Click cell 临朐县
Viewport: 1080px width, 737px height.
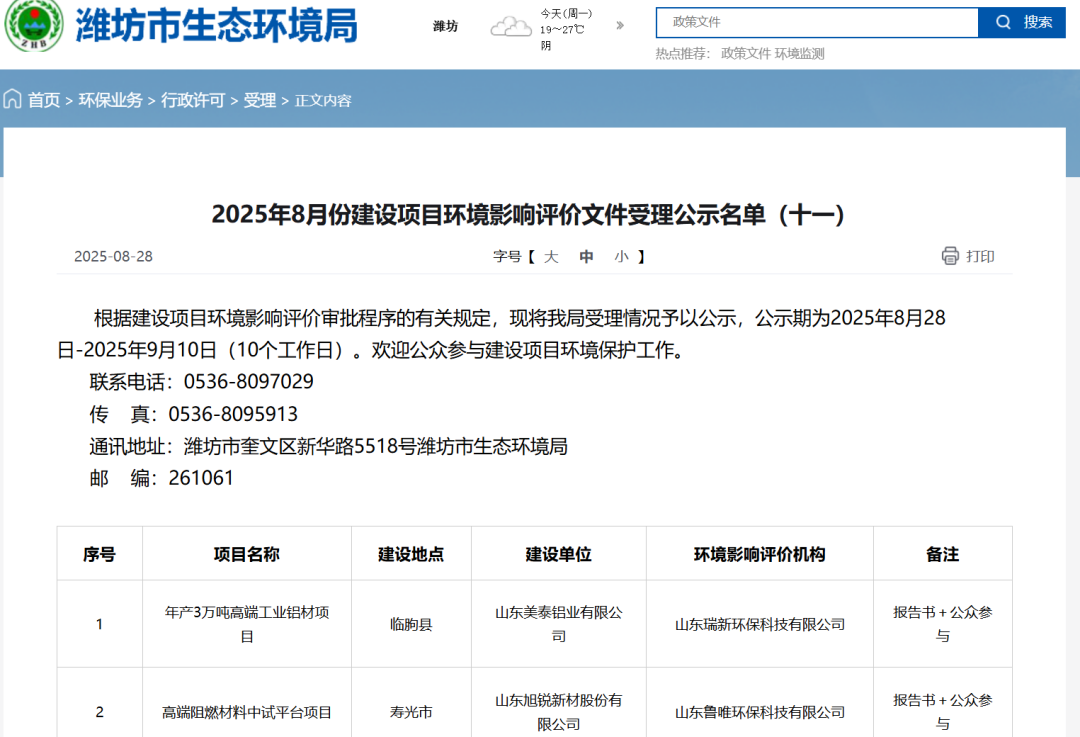[x=411, y=624]
